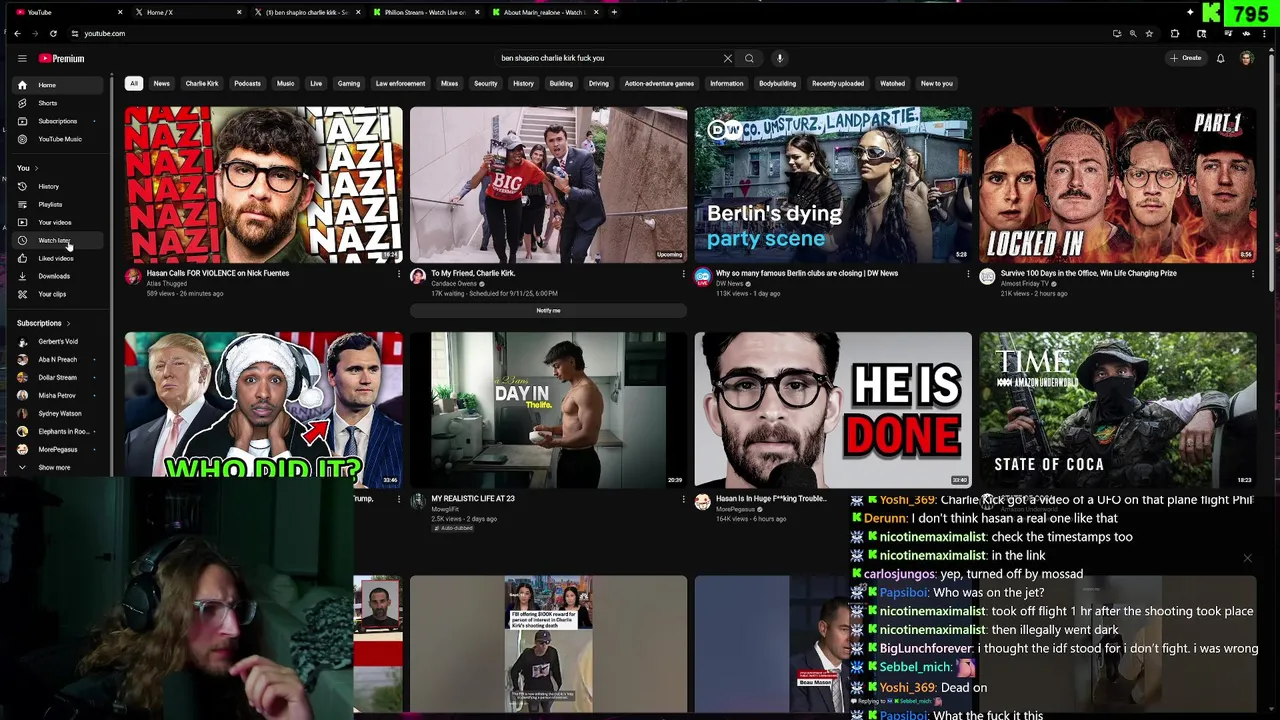Viewport: 1280px width, 720px height.
Task: Select the Law enforcement filter chip
Action: (x=400, y=83)
